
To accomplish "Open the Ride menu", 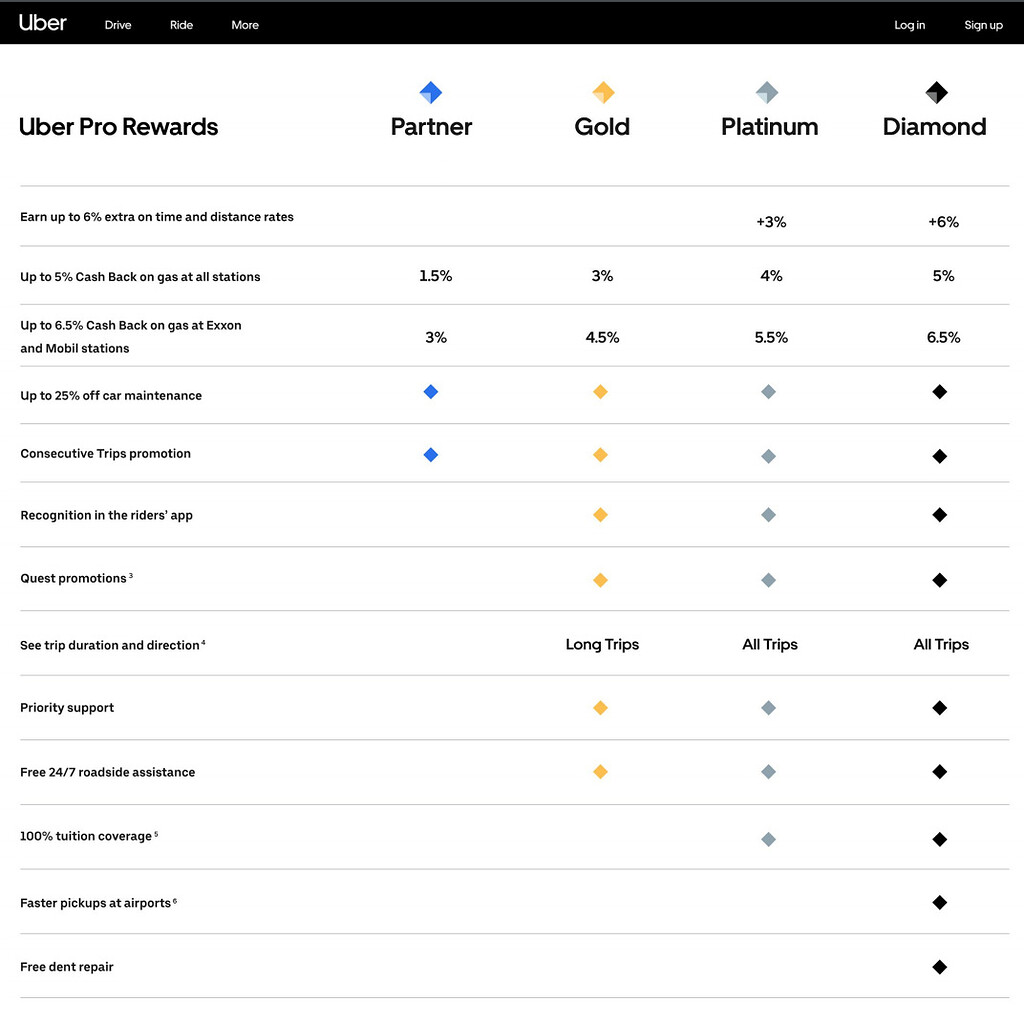I will point(181,25).
